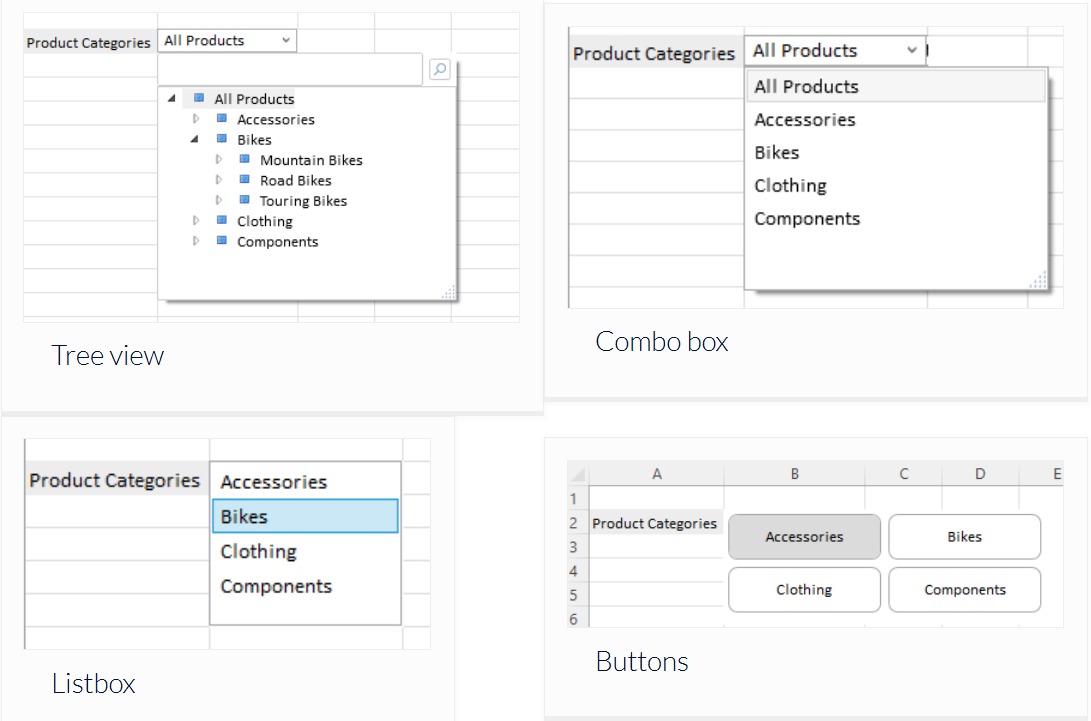Image resolution: width=1091 pixels, height=721 pixels.
Task: Click the Components button
Action: coord(964,589)
